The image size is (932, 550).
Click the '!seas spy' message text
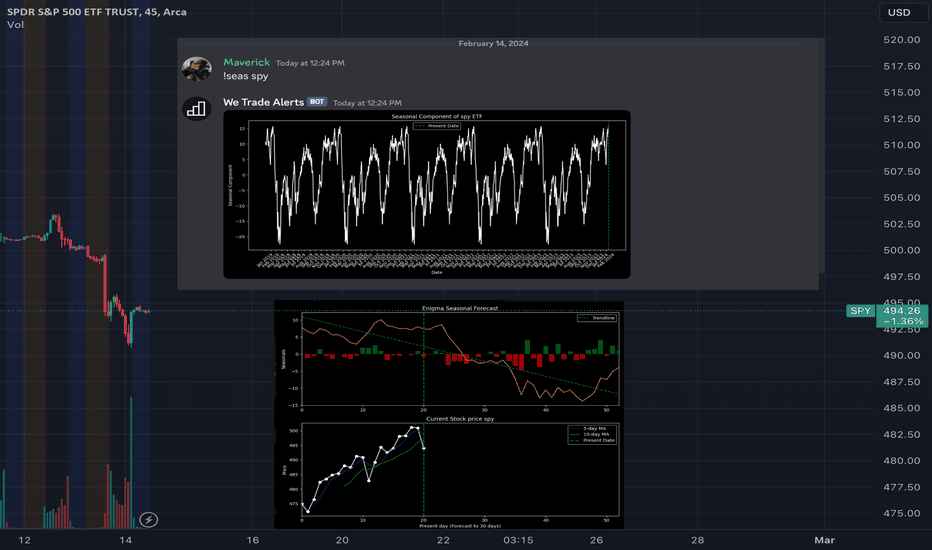245,76
